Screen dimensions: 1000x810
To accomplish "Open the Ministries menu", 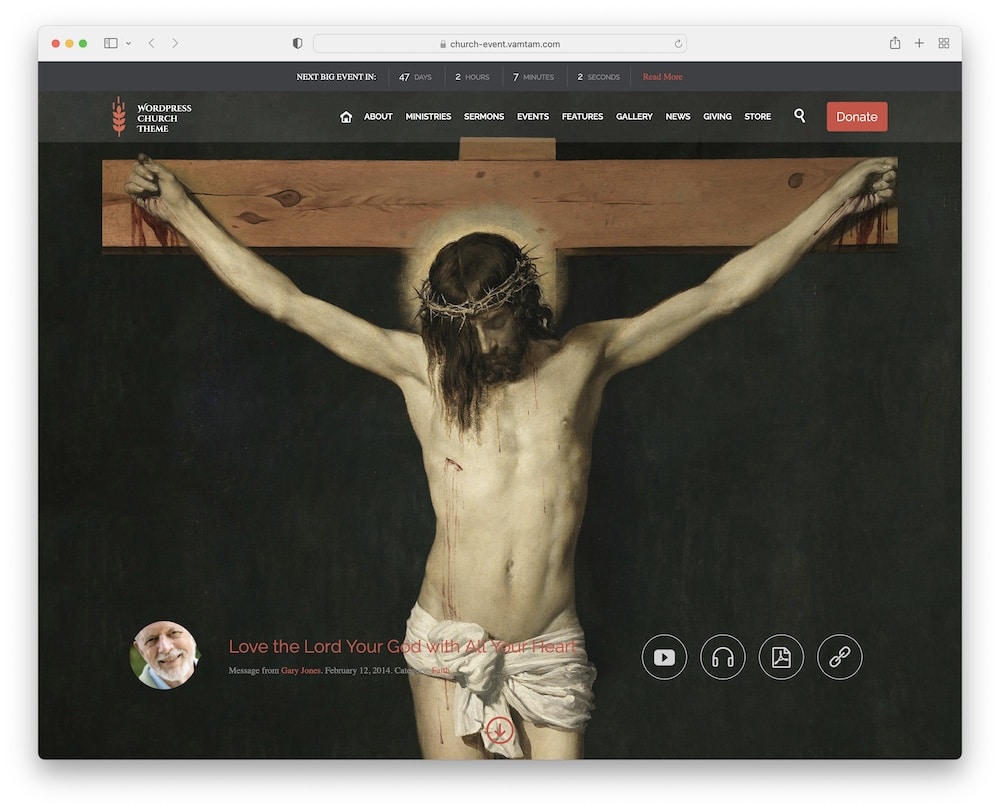I will point(428,117).
